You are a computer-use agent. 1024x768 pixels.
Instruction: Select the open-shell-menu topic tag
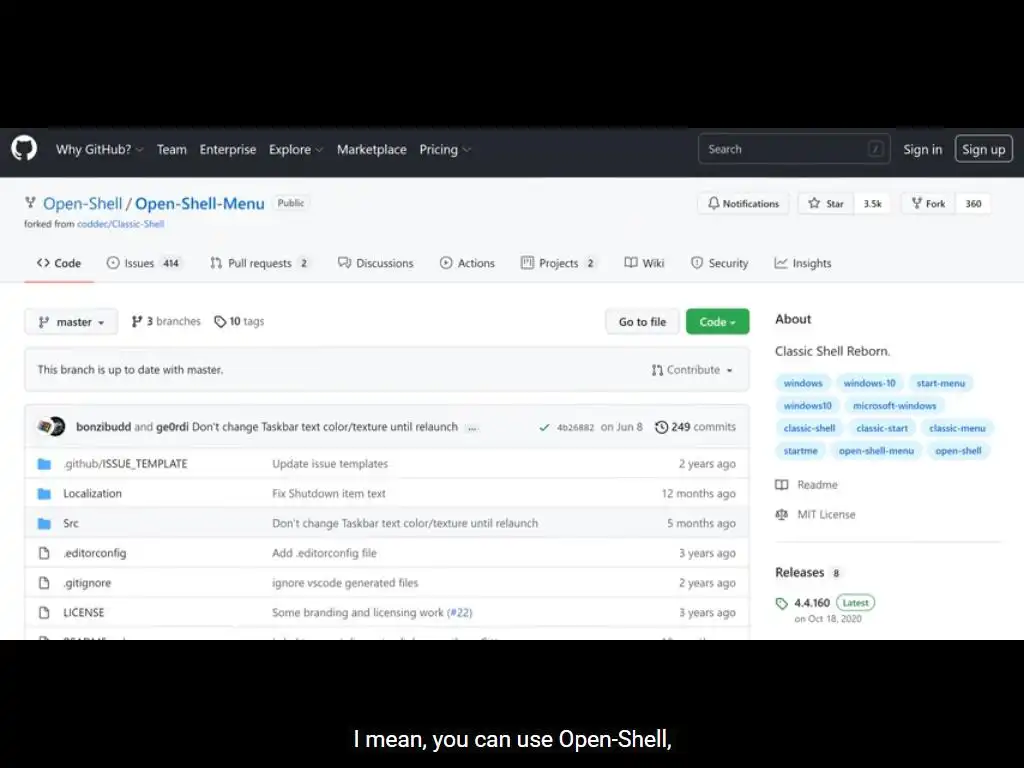[876, 451]
